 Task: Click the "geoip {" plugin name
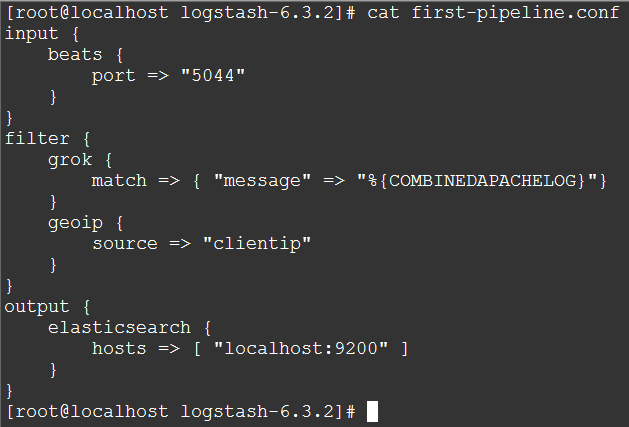point(75,222)
